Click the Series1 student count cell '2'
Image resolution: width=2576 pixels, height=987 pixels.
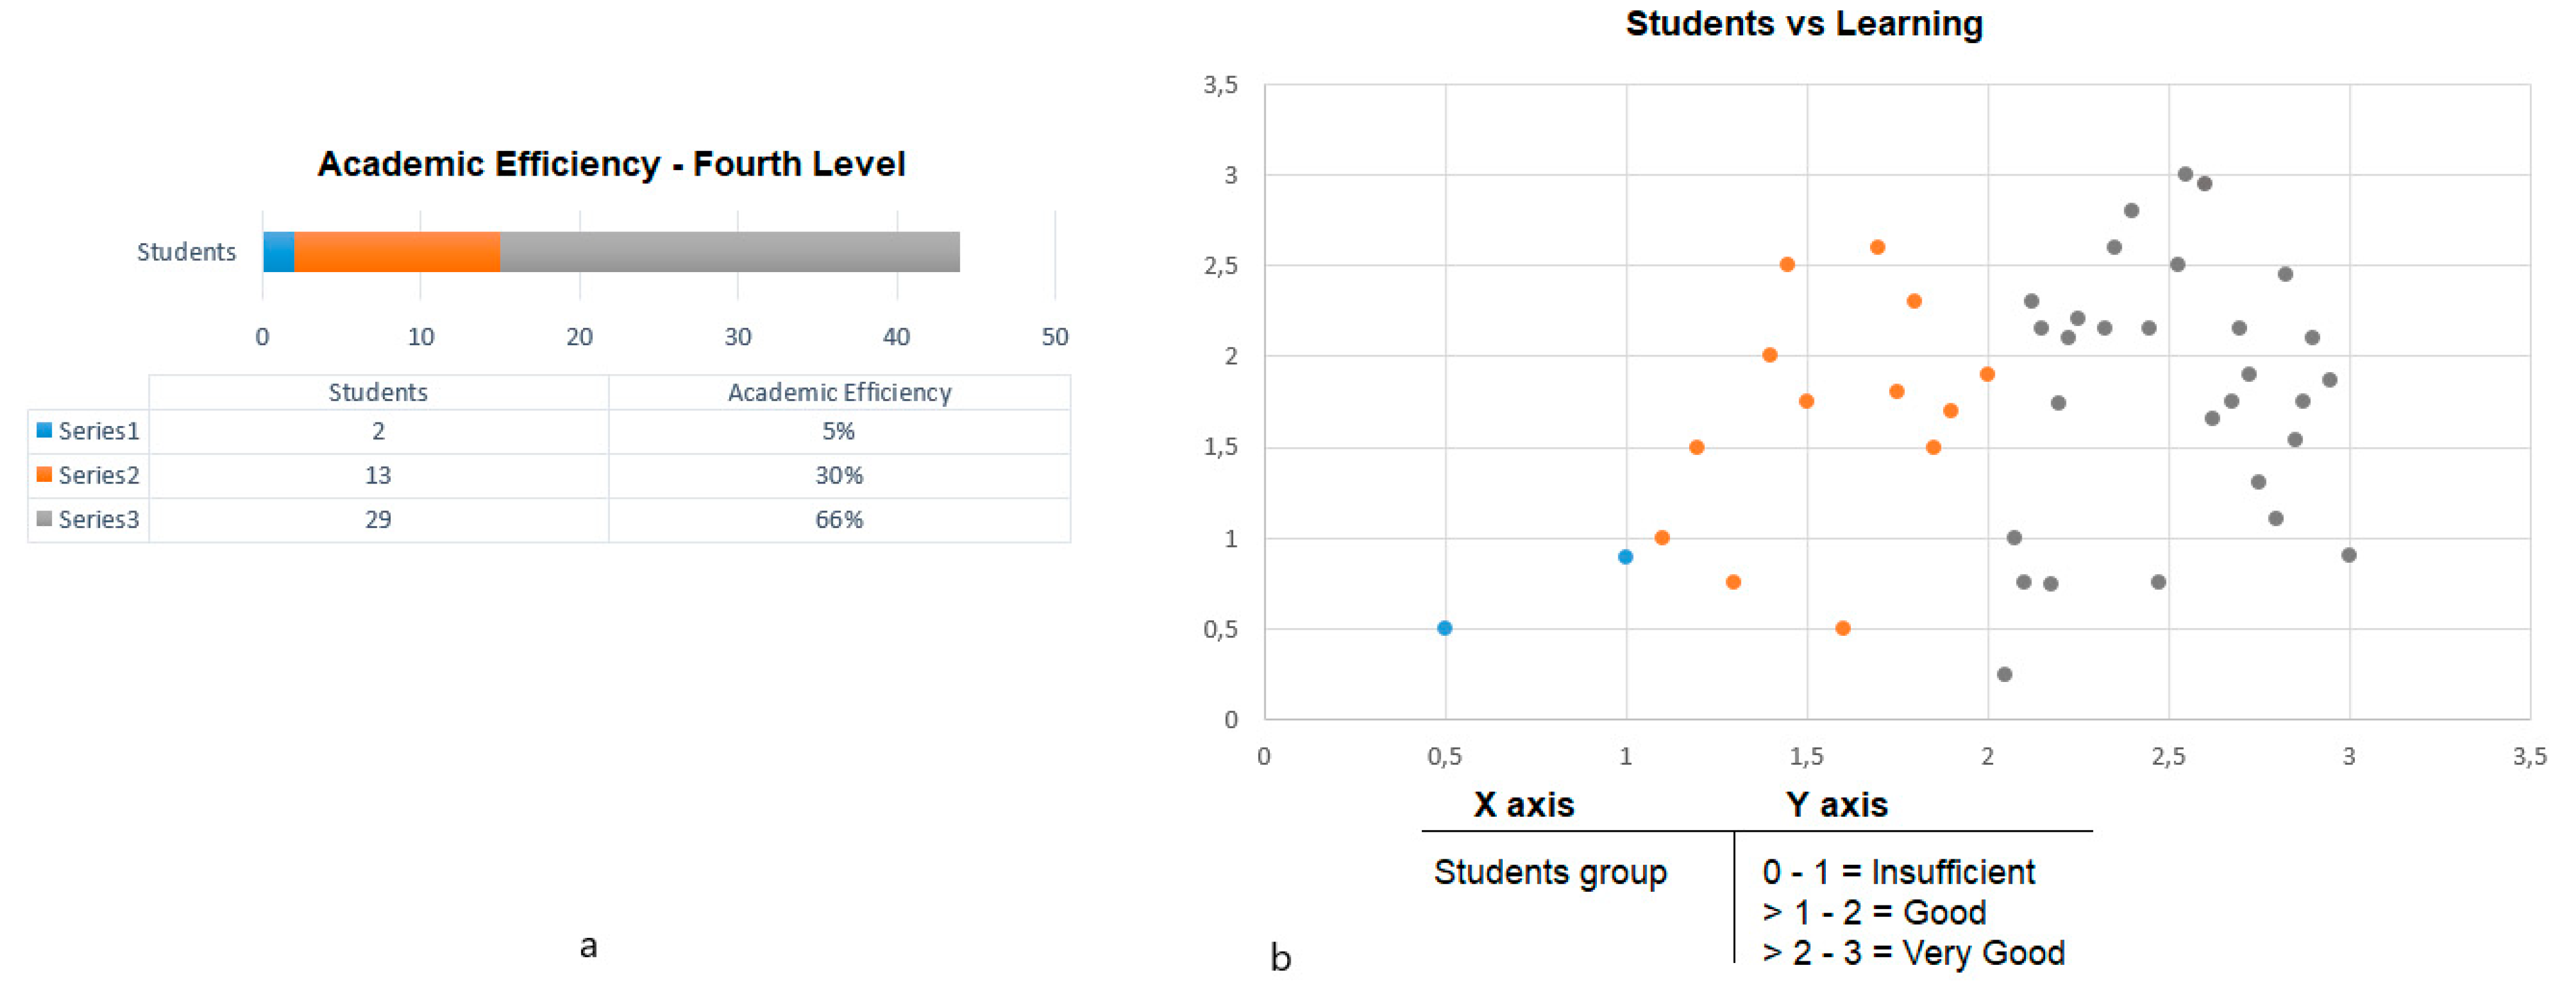tap(378, 431)
